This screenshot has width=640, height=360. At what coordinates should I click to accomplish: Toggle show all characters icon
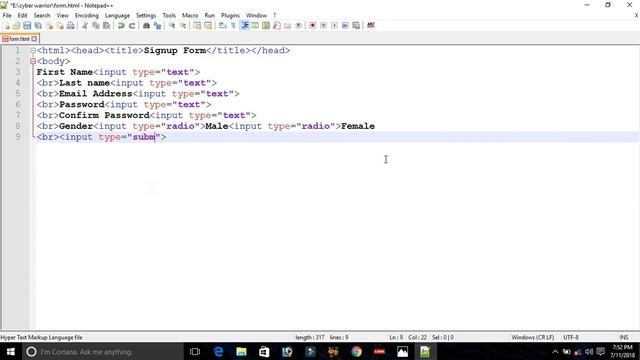(233, 25)
